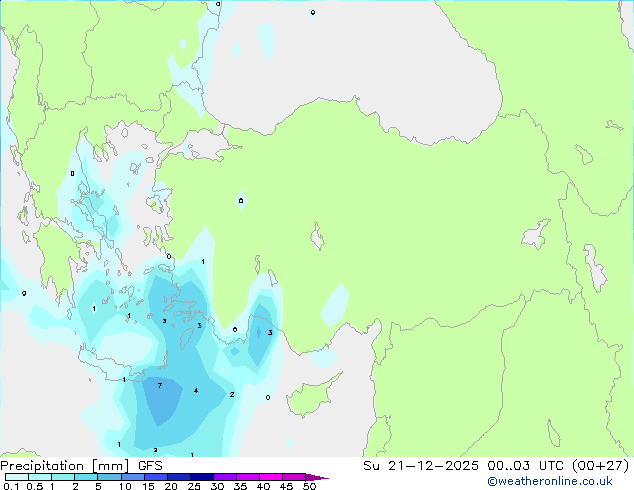This screenshot has height=490, width=634.
Task: Click legend tick label '45'
Action: click(286, 486)
